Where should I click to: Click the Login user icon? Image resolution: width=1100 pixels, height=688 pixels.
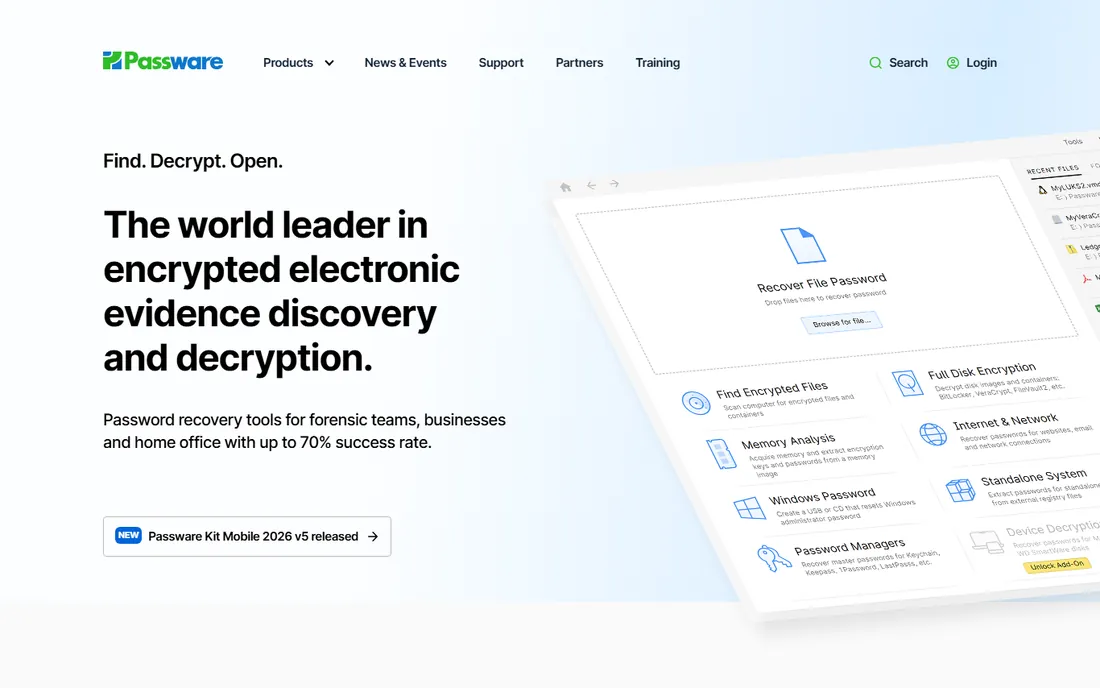coord(953,63)
